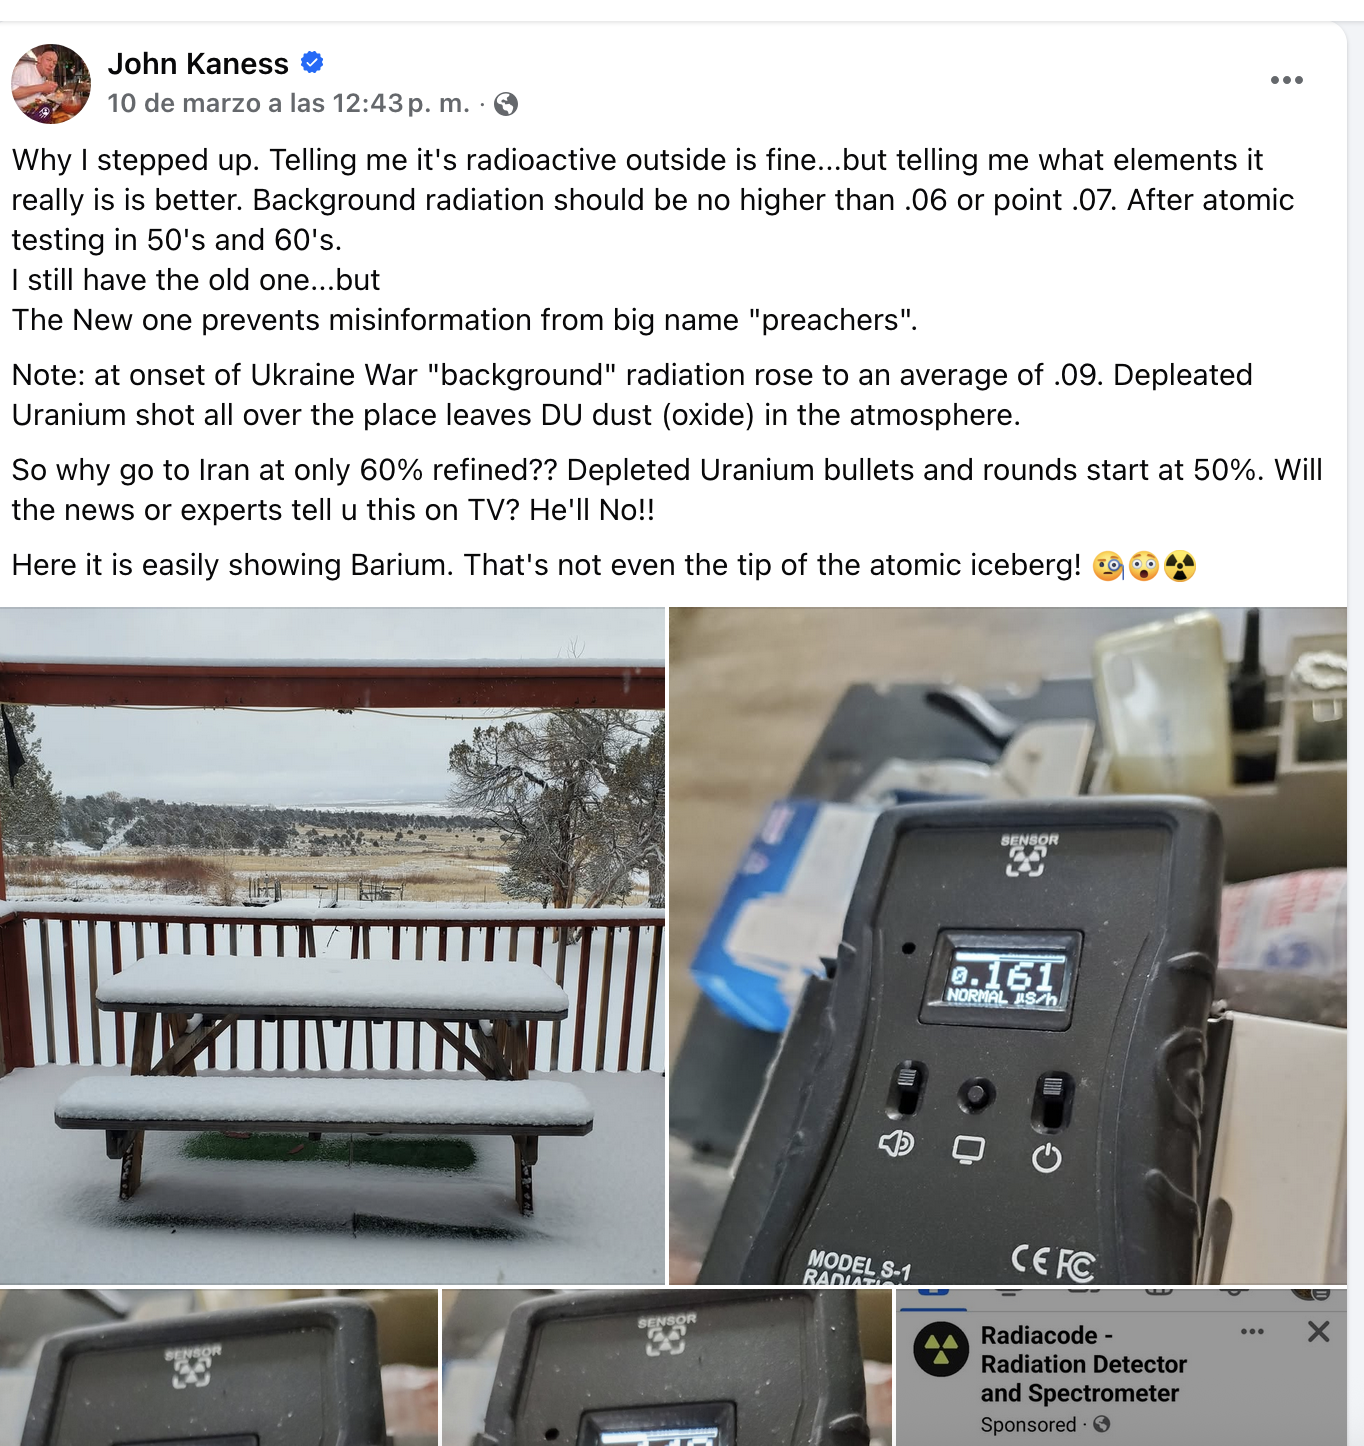
Task: Click the Radiacode radiation trefoil logo
Action: 941,1349
